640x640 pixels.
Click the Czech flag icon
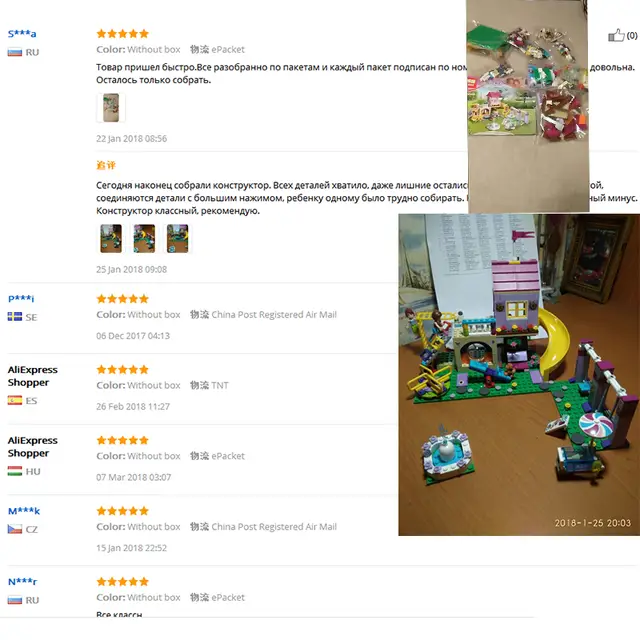tap(15, 529)
